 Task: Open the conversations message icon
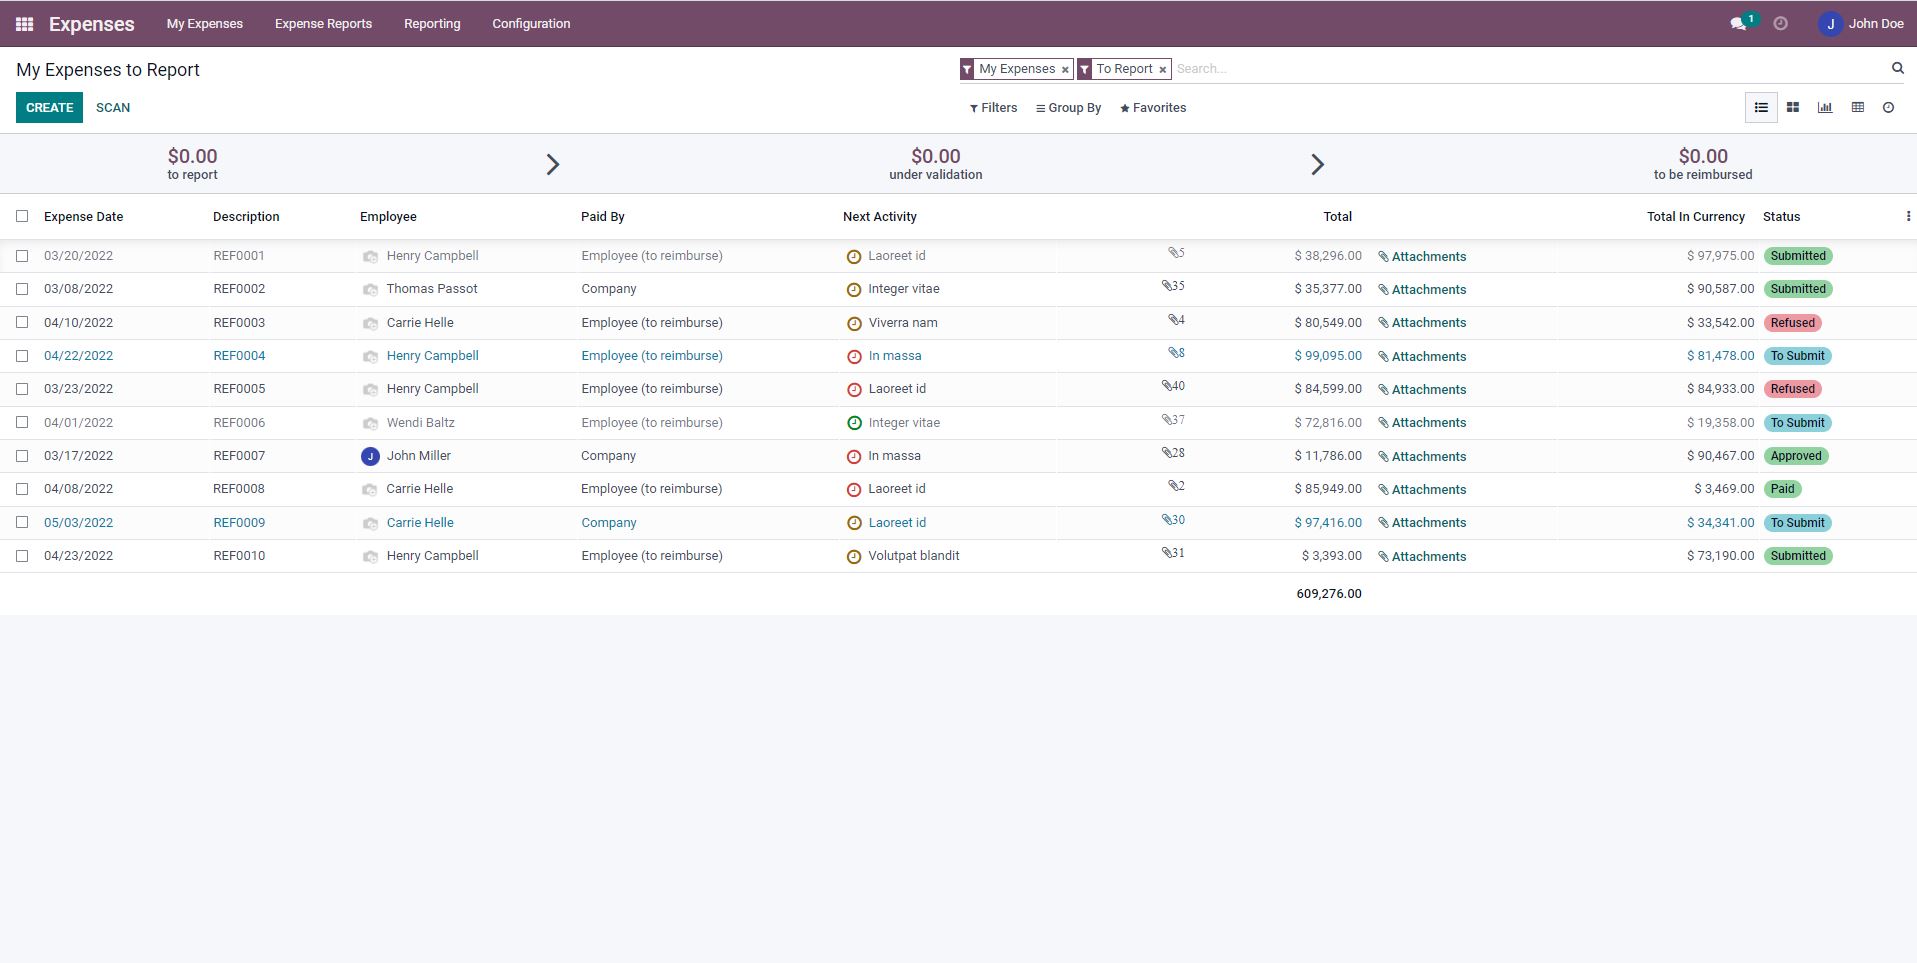point(1738,24)
